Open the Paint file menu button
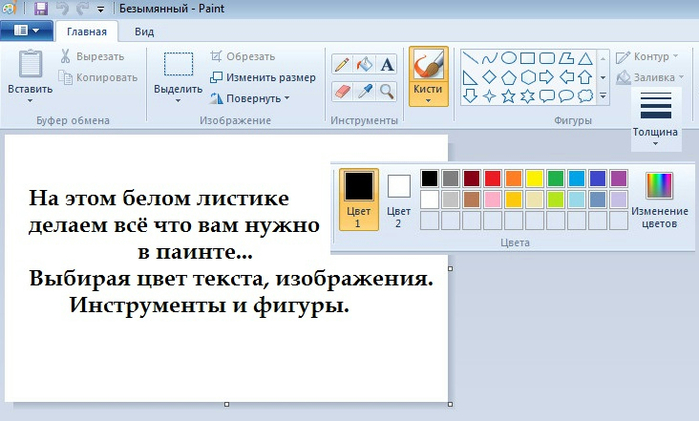Image resolution: width=699 pixels, height=421 pixels. 27,30
